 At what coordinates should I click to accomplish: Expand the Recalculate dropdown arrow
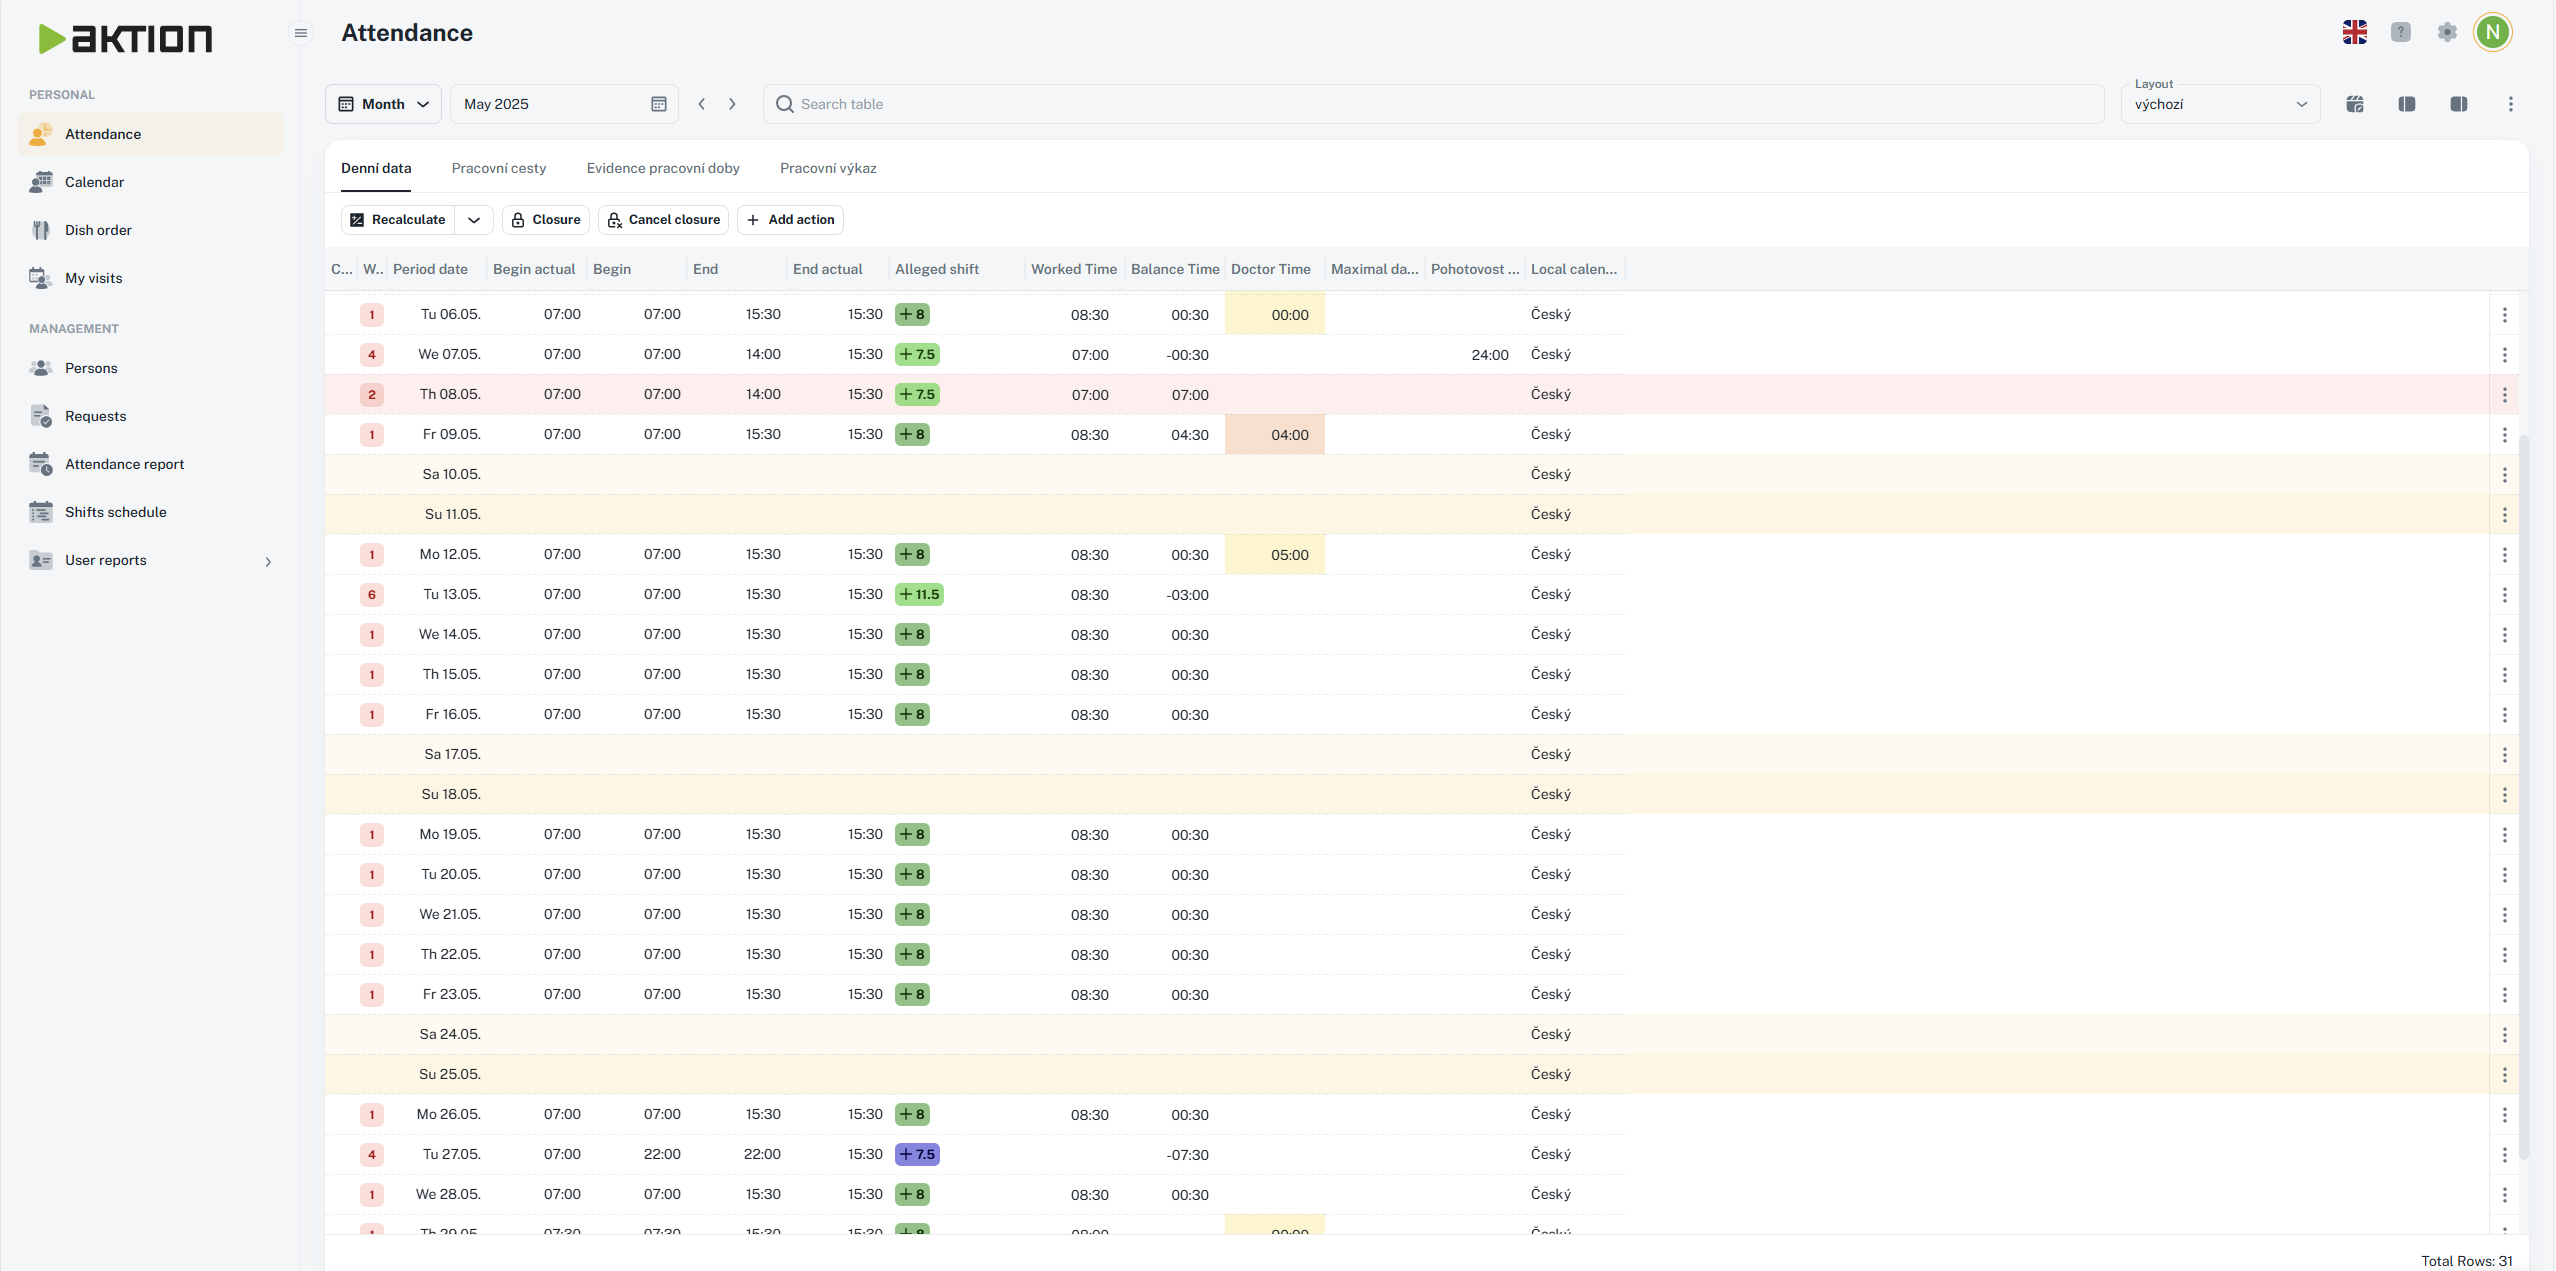click(x=474, y=220)
